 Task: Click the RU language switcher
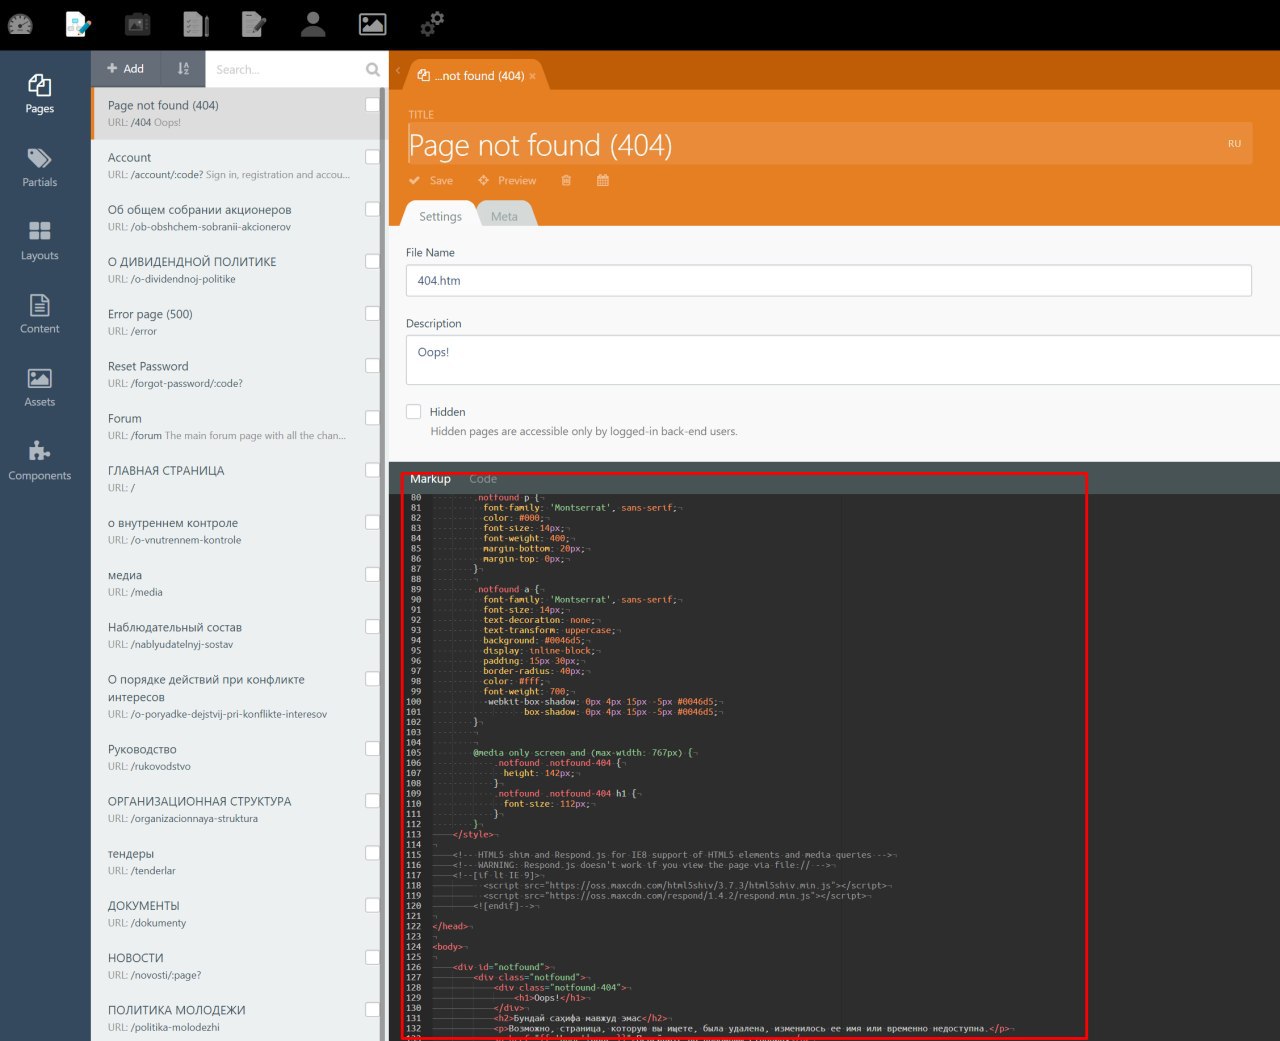pos(1234,144)
